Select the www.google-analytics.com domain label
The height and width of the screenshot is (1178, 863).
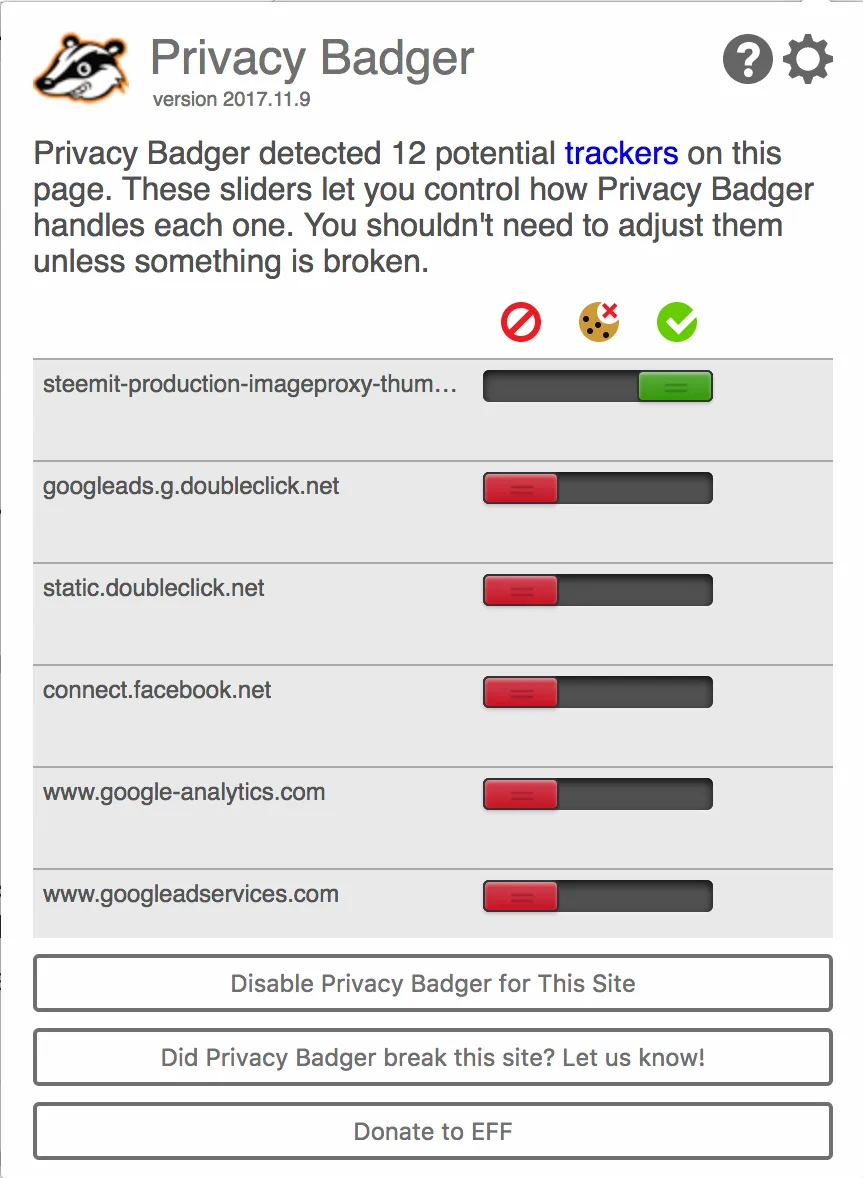point(184,793)
